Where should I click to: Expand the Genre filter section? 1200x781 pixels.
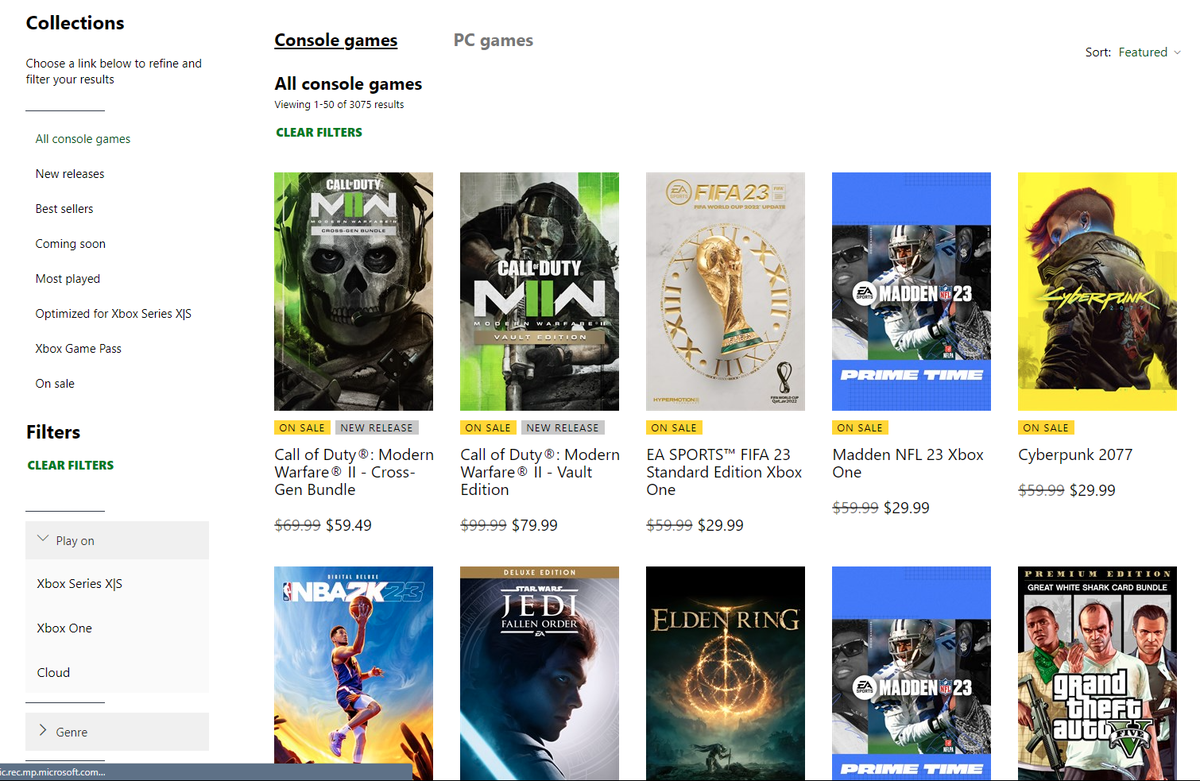click(x=117, y=732)
